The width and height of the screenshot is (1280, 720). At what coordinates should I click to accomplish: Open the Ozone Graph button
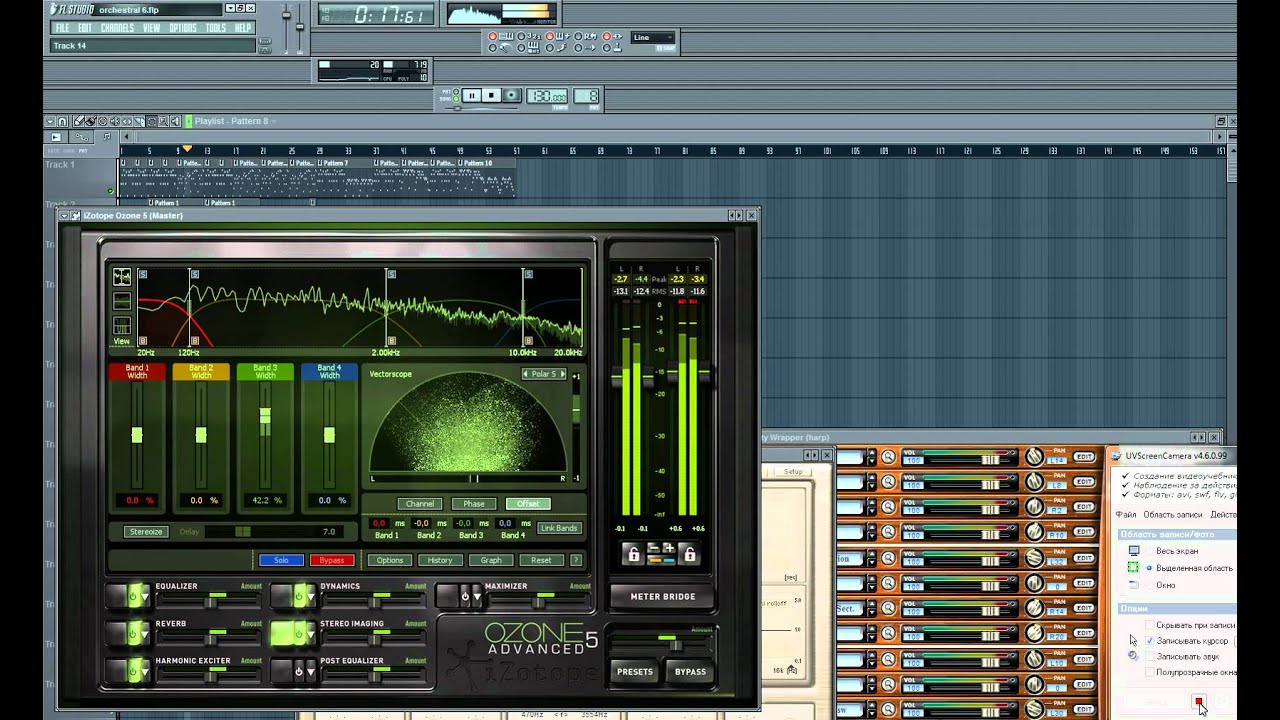491,560
